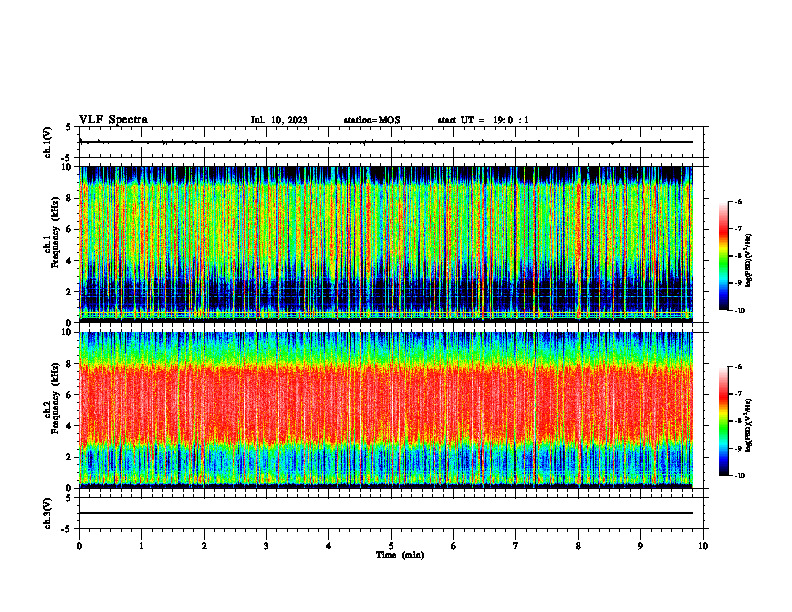Click the ch.1 spectrogram plot panel
792x612 pixels.
[386, 244]
